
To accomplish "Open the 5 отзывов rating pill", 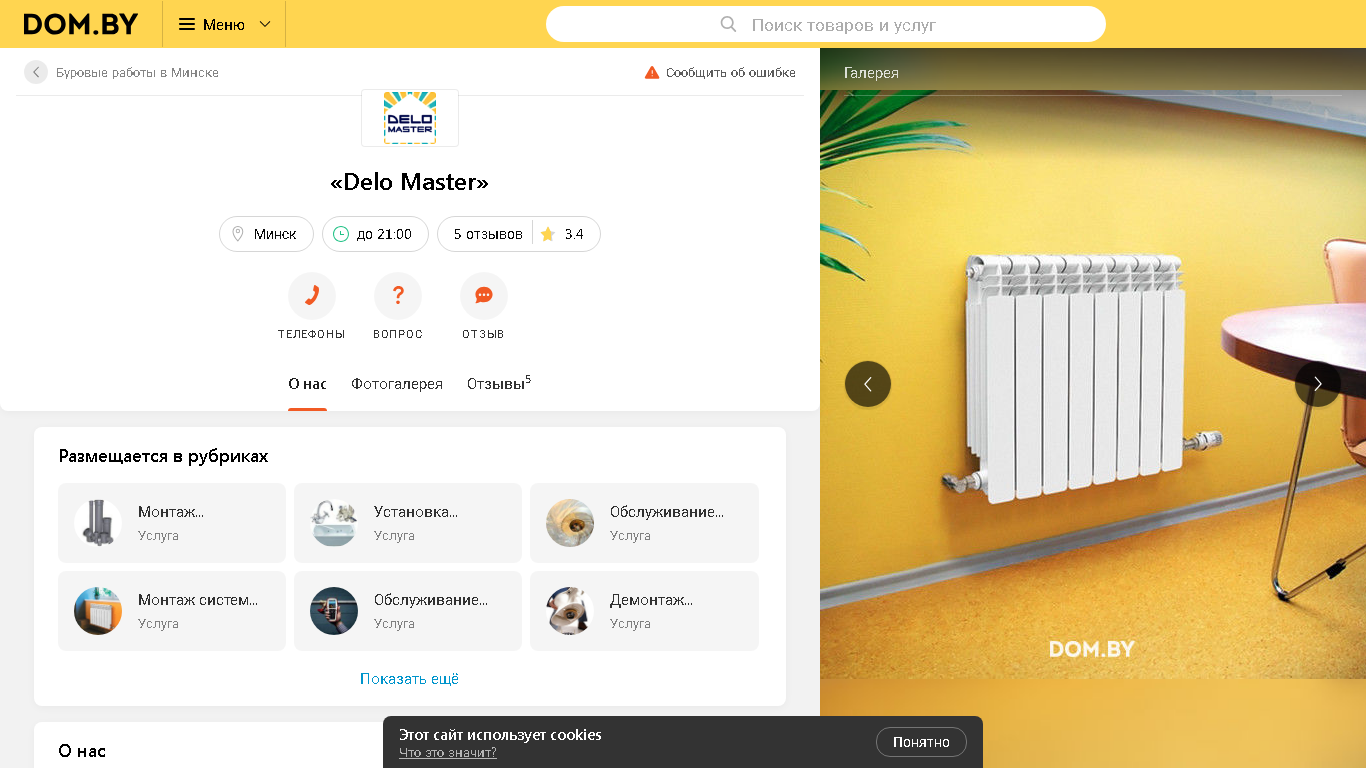I will 519,234.
